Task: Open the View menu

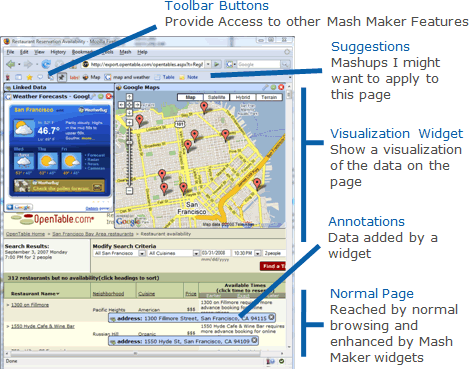Action: (x=39, y=52)
